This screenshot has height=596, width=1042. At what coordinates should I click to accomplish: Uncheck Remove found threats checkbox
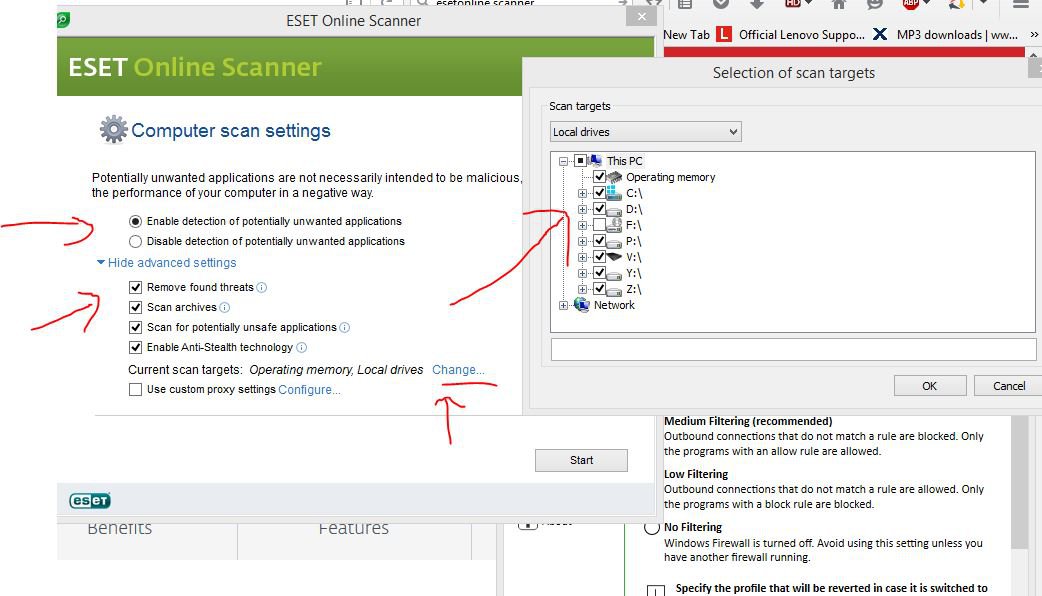[136, 288]
